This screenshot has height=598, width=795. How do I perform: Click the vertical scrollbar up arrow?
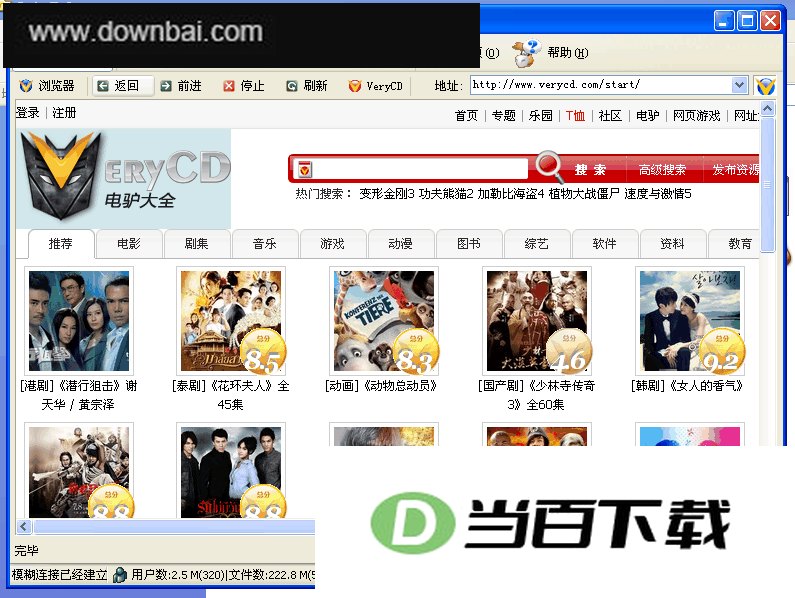[x=768, y=109]
